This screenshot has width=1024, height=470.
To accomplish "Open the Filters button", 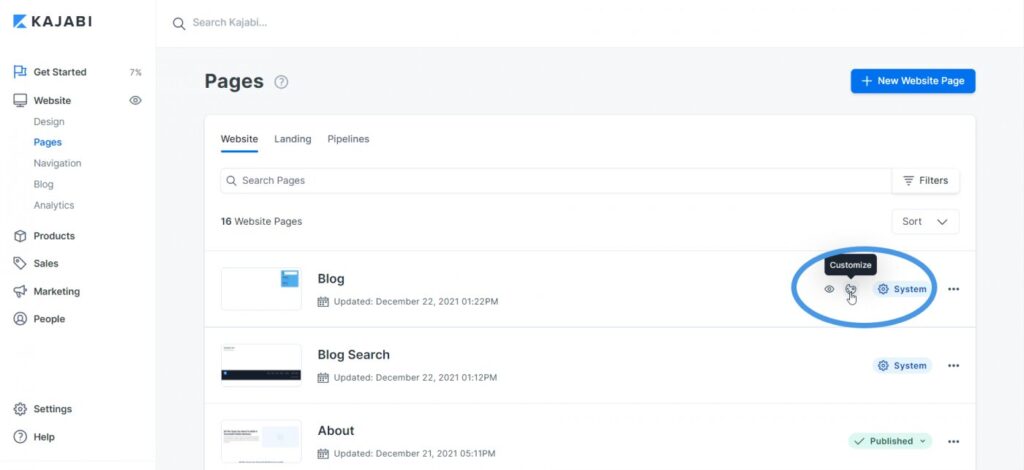I will tap(925, 181).
